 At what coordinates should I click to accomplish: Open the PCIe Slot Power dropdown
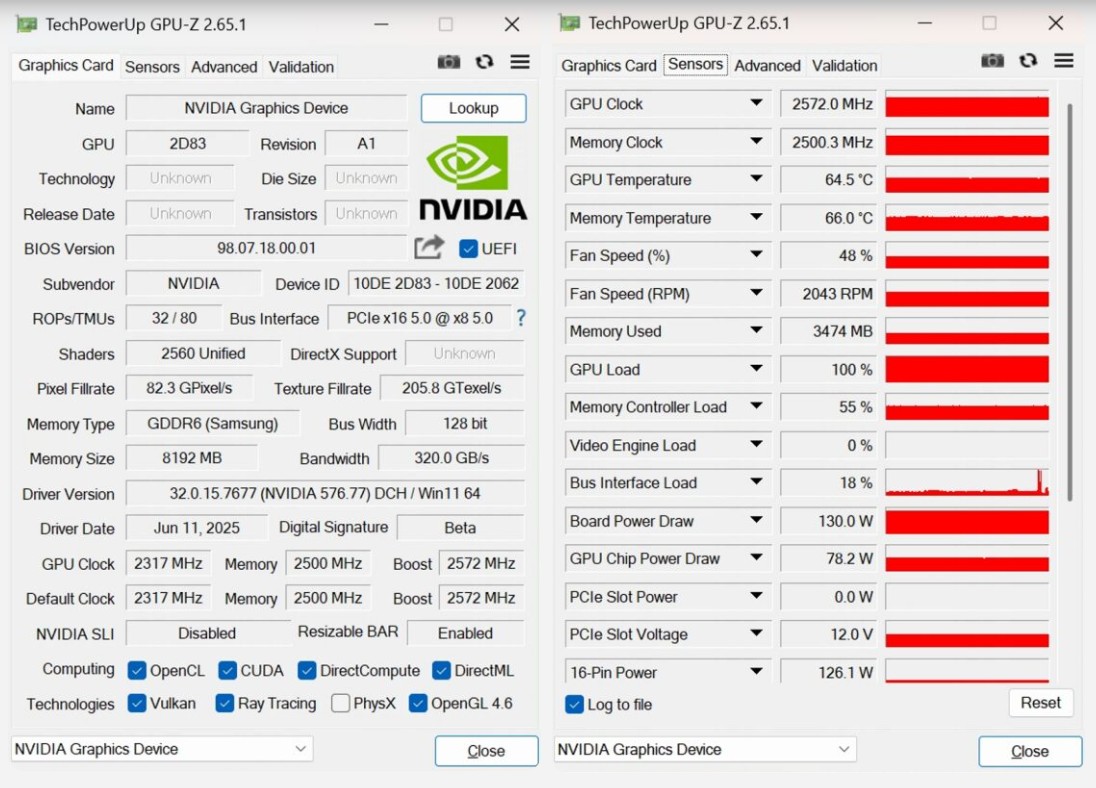(x=756, y=596)
